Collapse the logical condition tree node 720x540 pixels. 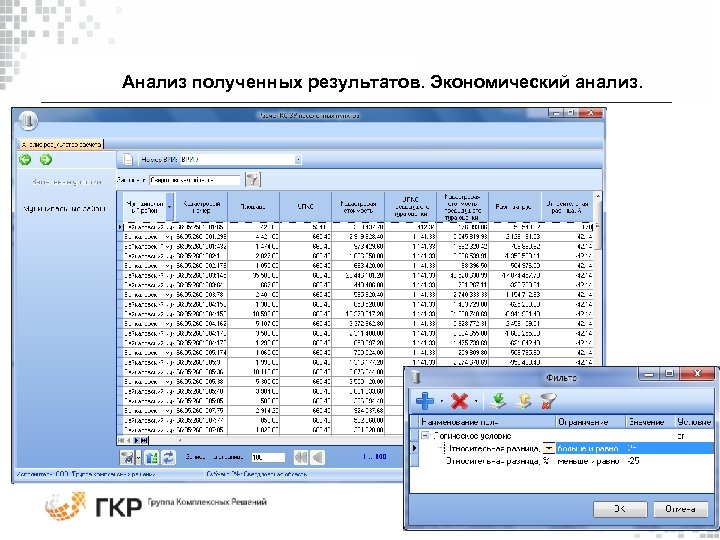425,436
